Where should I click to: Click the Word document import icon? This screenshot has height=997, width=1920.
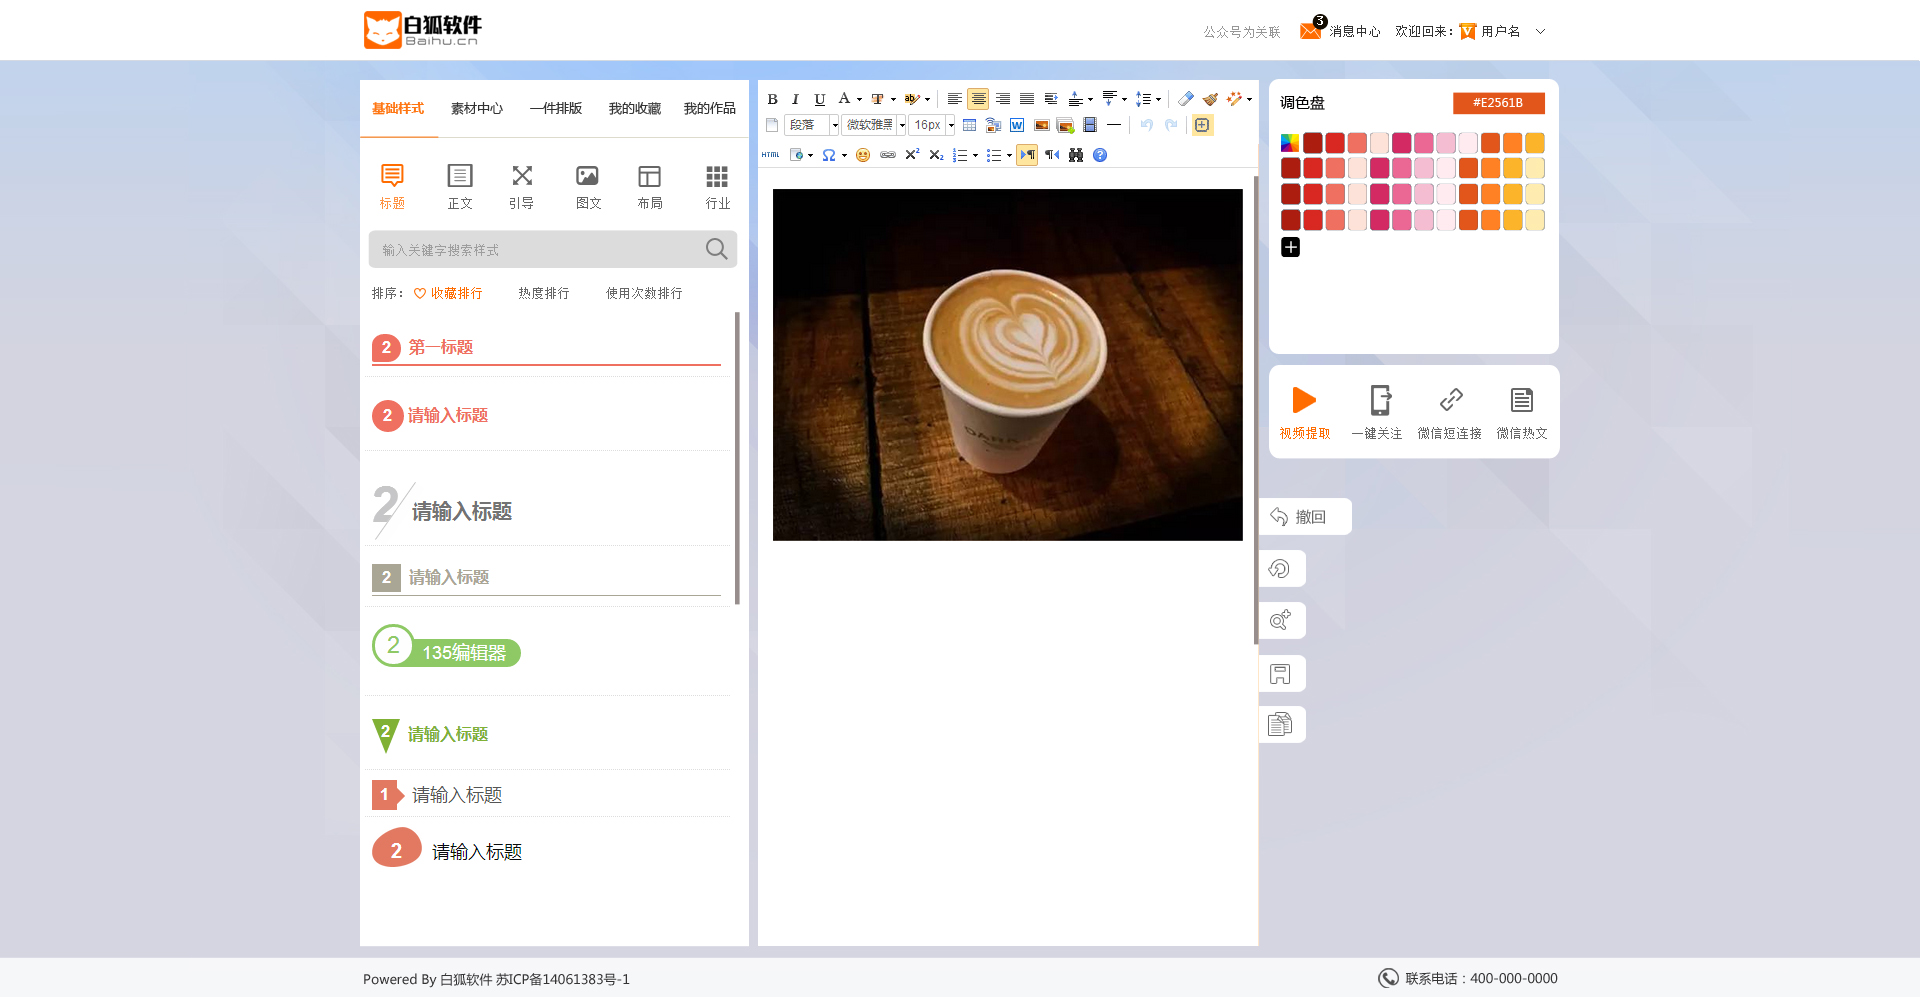point(1017,125)
